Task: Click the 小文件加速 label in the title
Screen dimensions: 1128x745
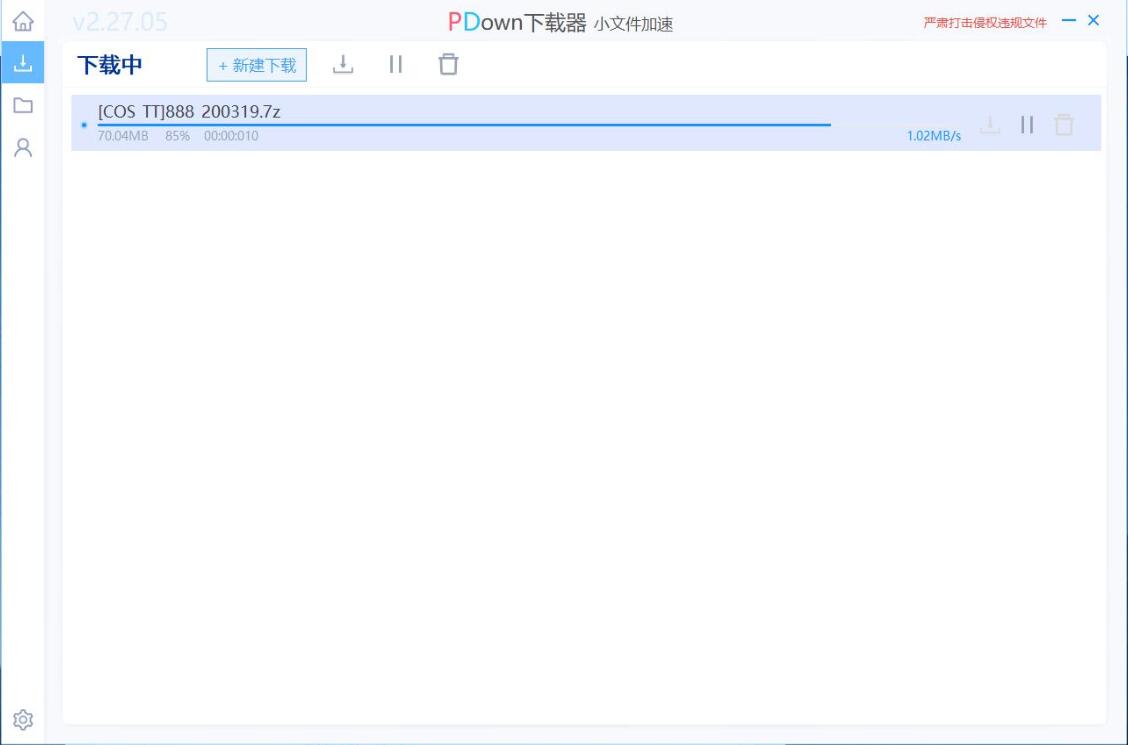Action: (633, 24)
